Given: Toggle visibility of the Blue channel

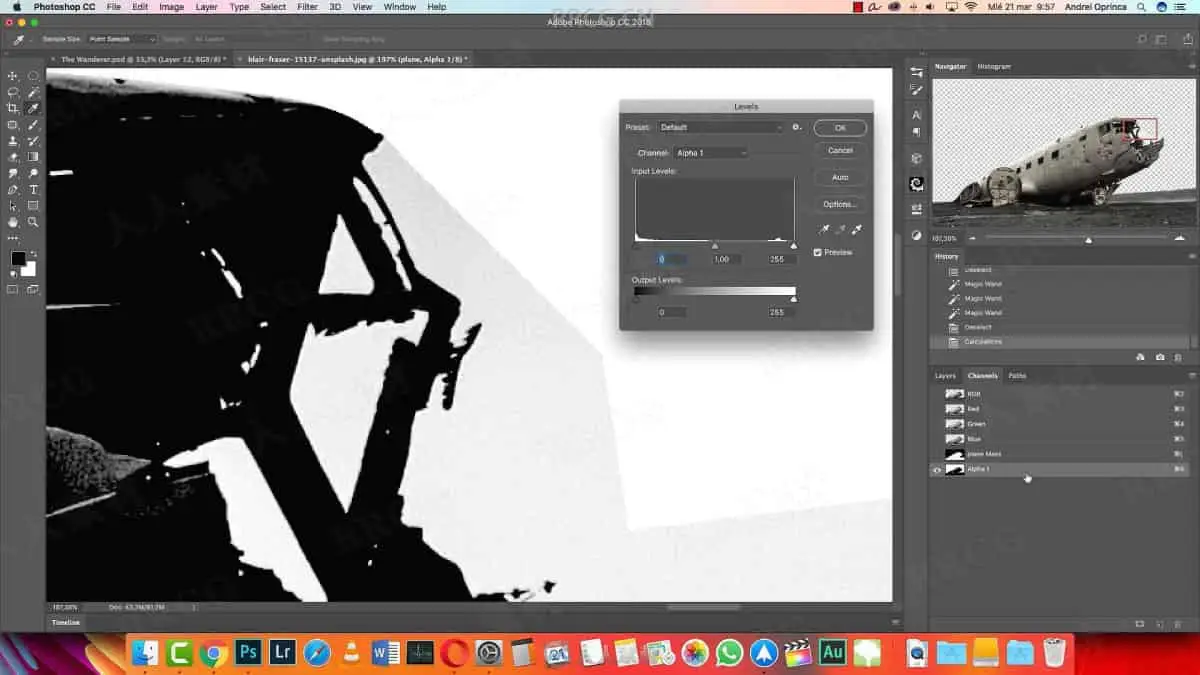Looking at the screenshot, I should [937, 439].
